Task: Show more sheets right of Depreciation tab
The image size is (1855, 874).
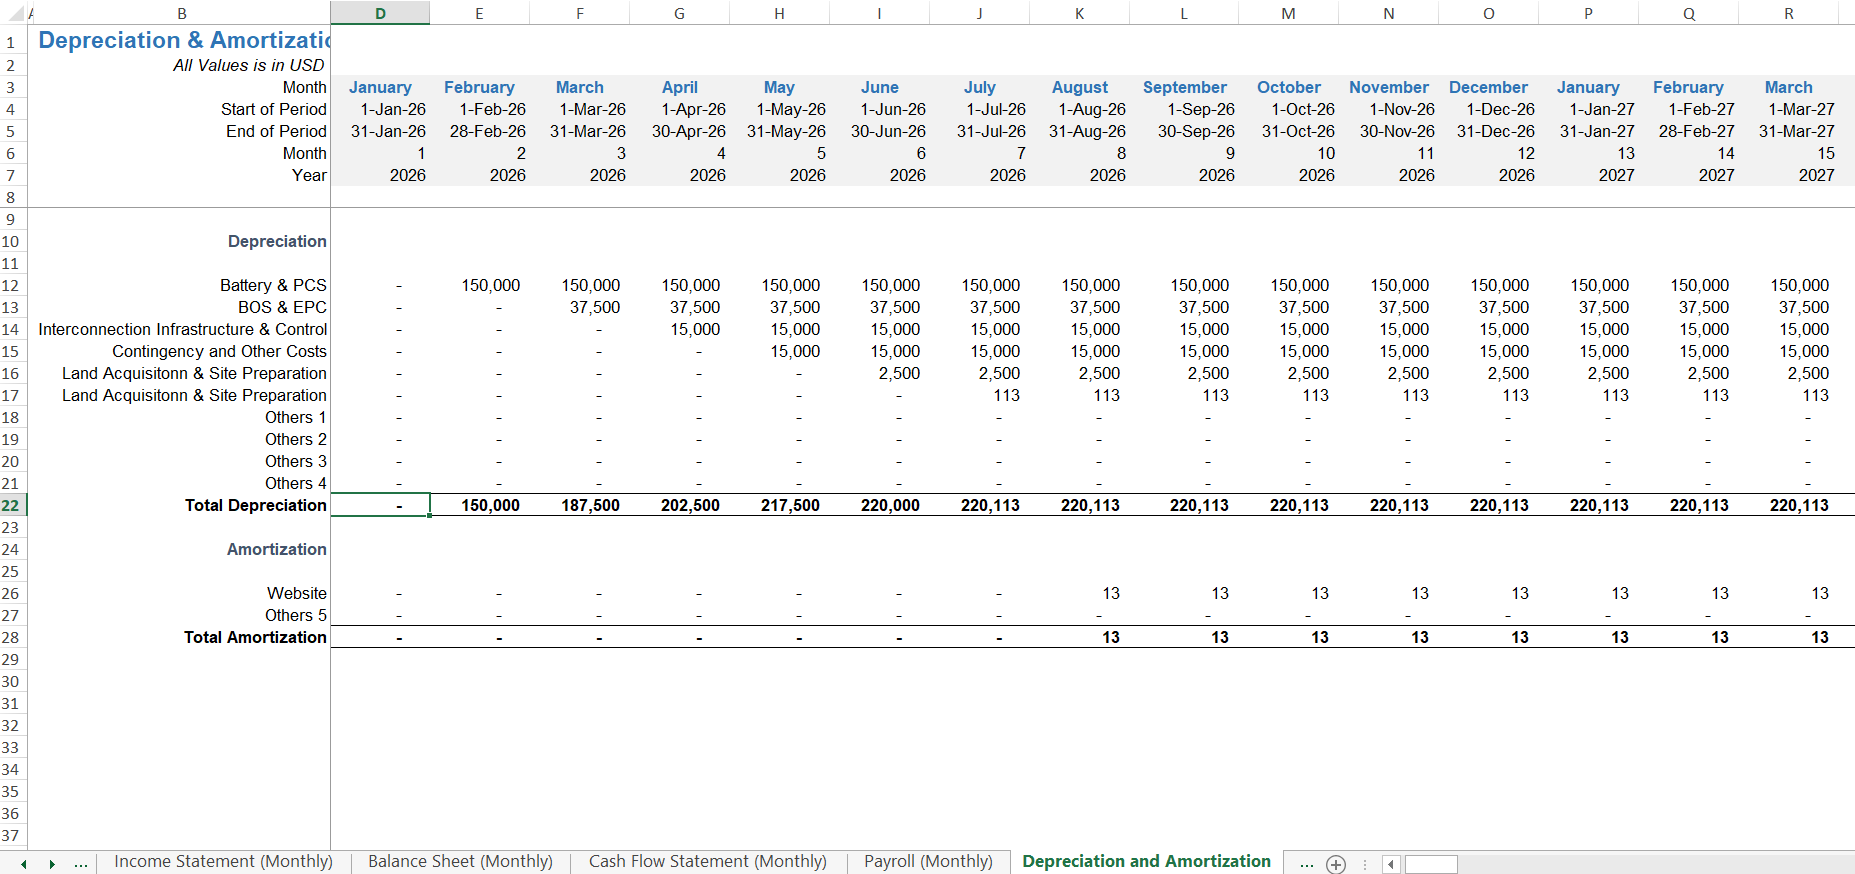Action: pyautogui.click(x=1306, y=863)
